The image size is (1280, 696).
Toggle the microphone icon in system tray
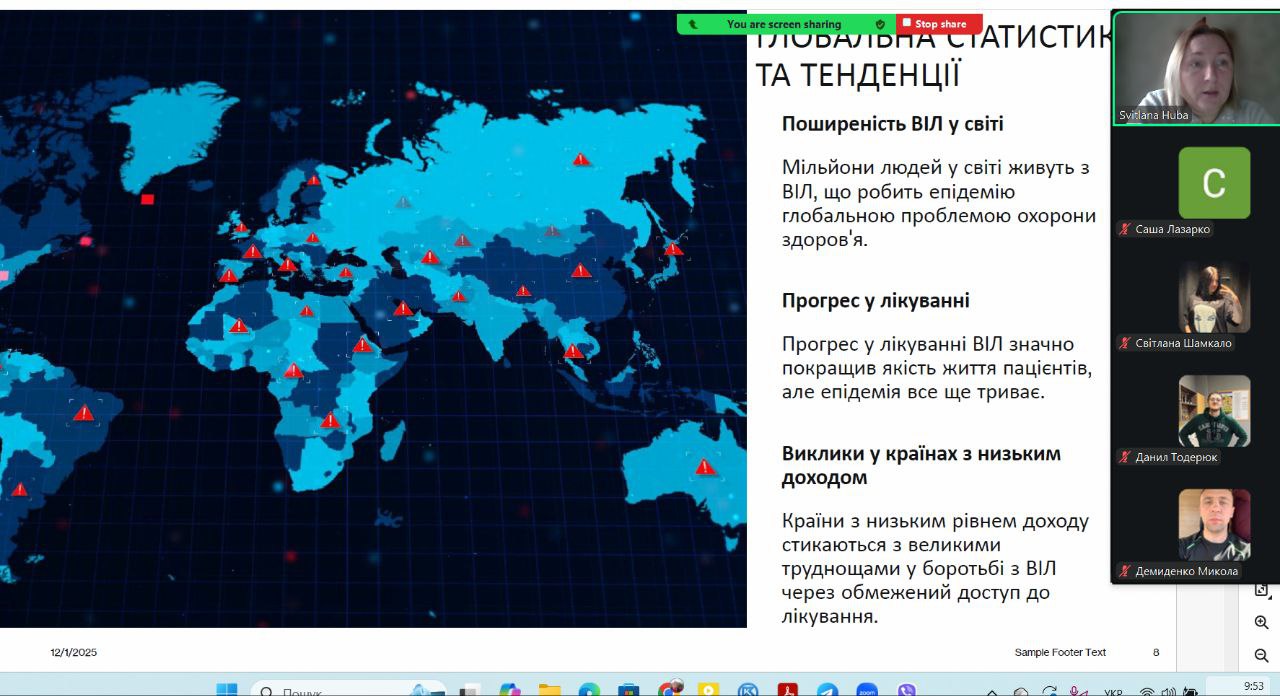point(1077,691)
